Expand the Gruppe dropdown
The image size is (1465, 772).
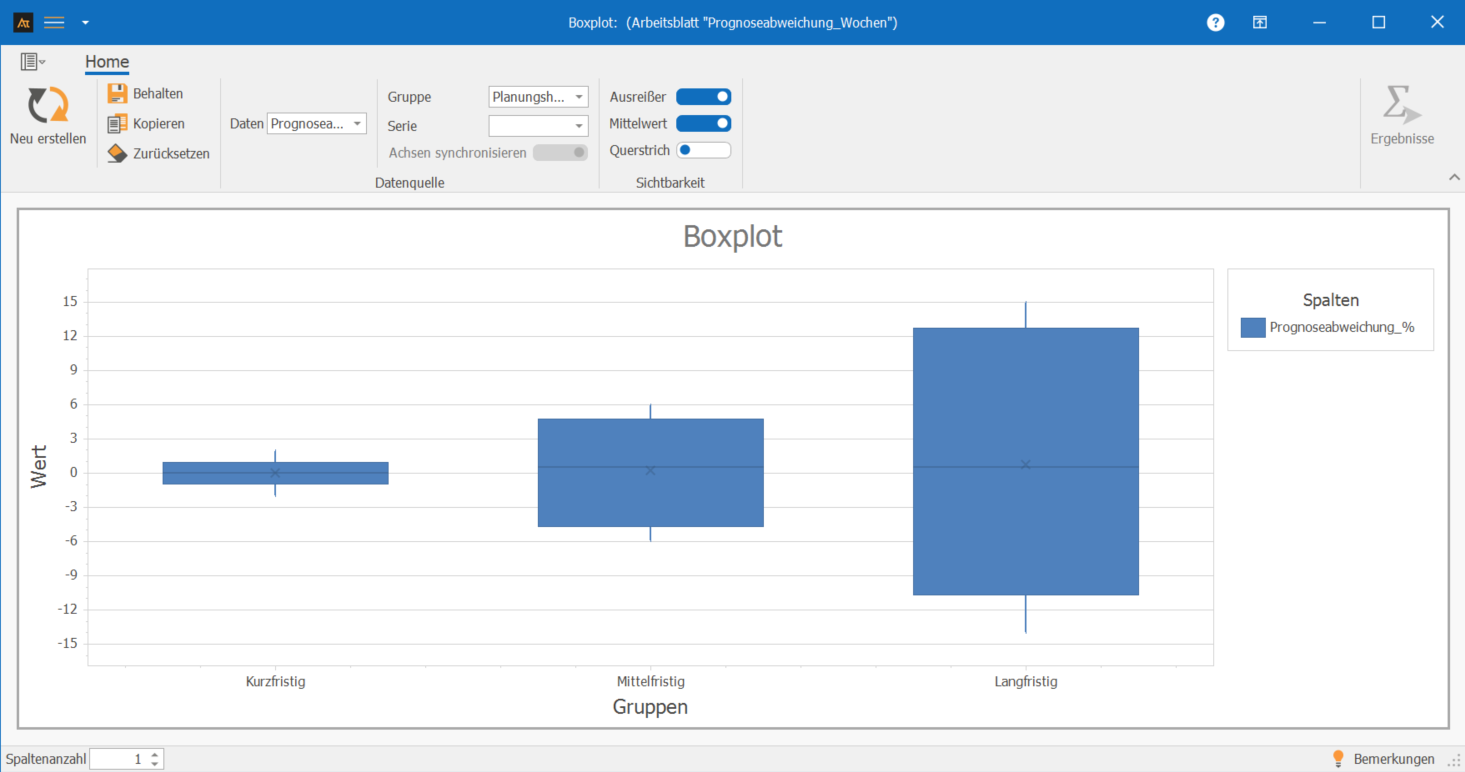point(538,97)
